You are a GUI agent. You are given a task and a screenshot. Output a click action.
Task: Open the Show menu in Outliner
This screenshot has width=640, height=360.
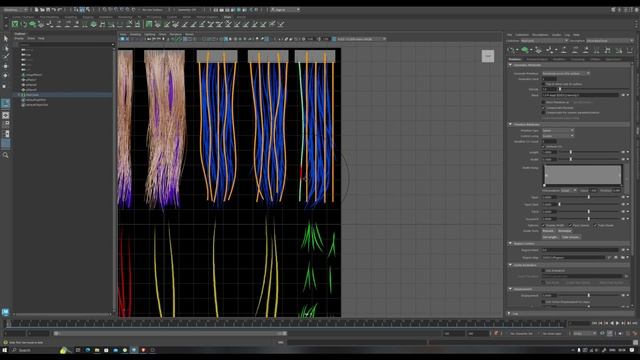tap(31, 38)
